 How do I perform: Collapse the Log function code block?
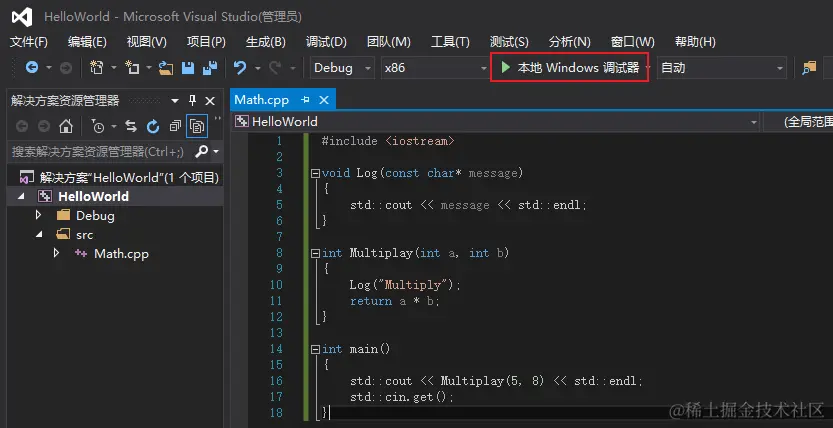click(316, 173)
